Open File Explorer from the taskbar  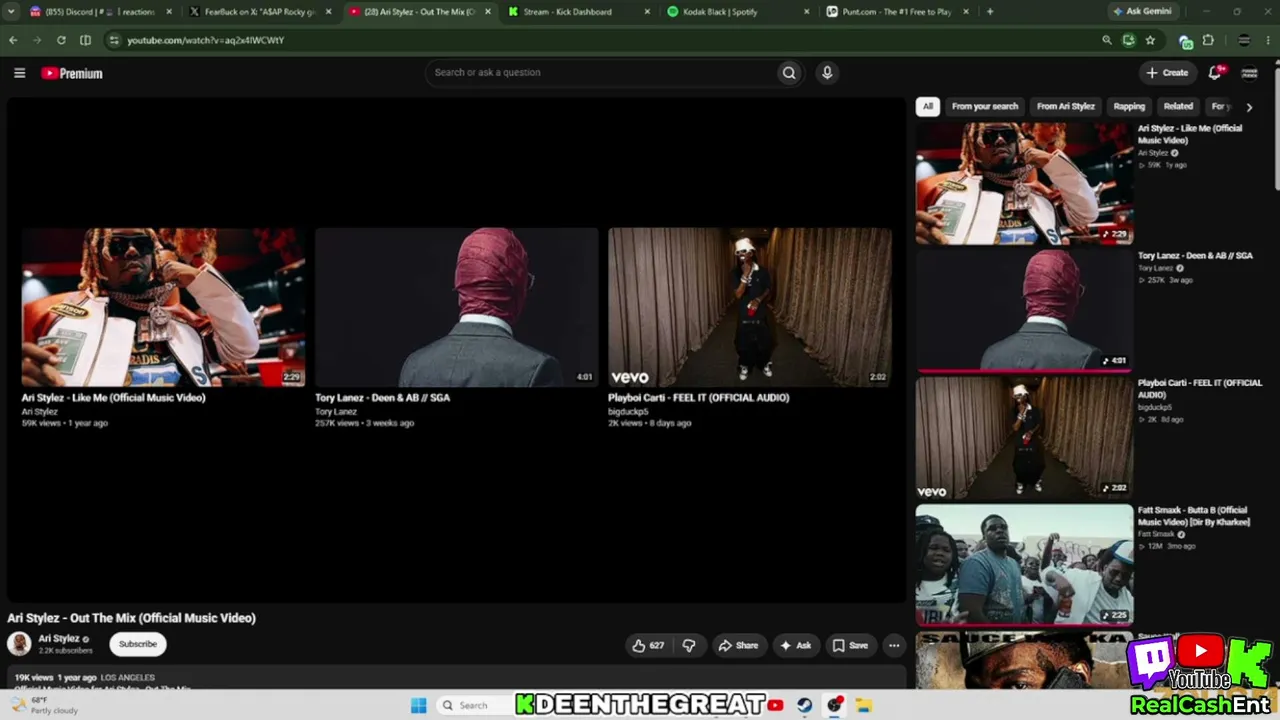pos(863,705)
